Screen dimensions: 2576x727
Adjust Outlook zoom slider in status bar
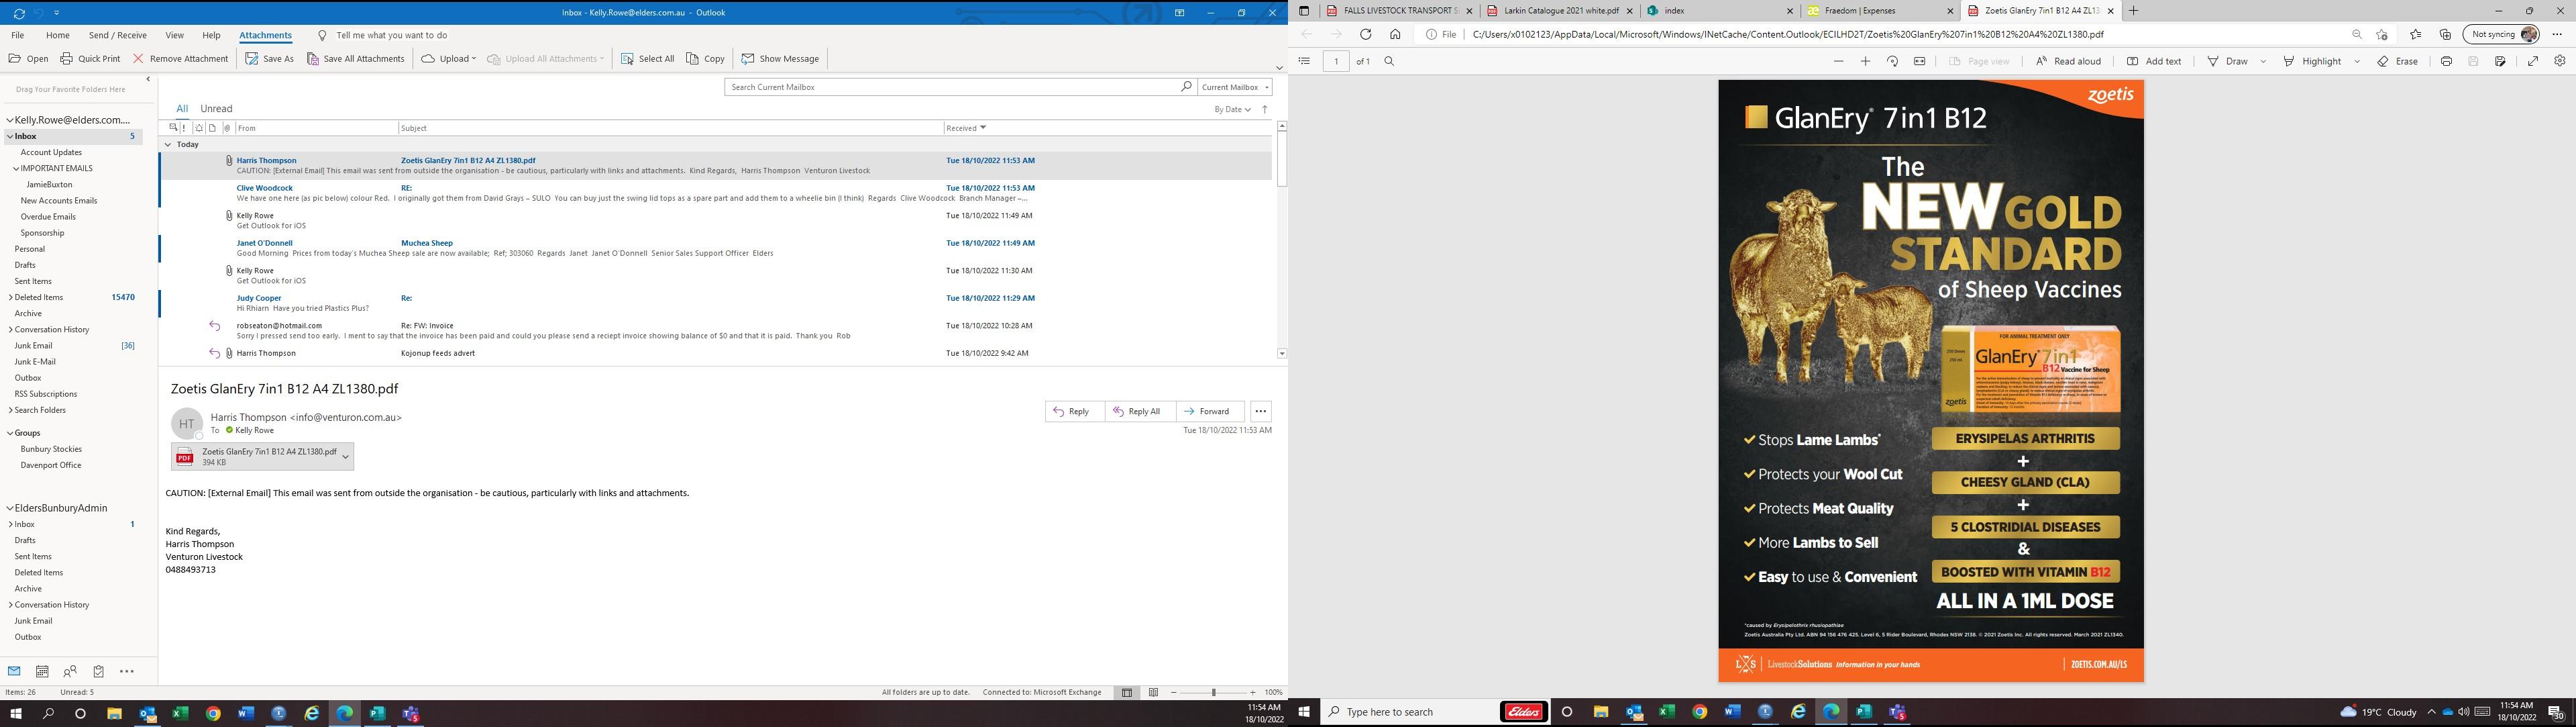(x=1213, y=692)
